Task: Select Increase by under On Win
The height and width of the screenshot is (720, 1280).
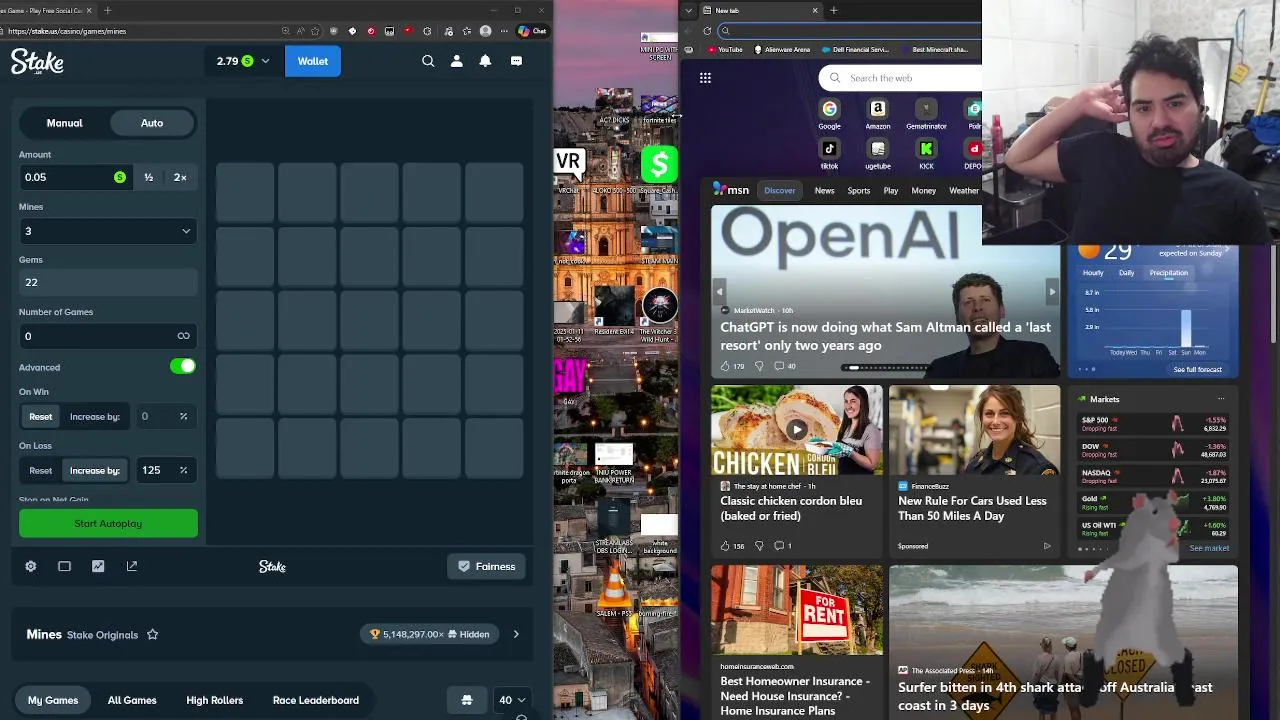Action: pyautogui.click(x=95, y=416)
